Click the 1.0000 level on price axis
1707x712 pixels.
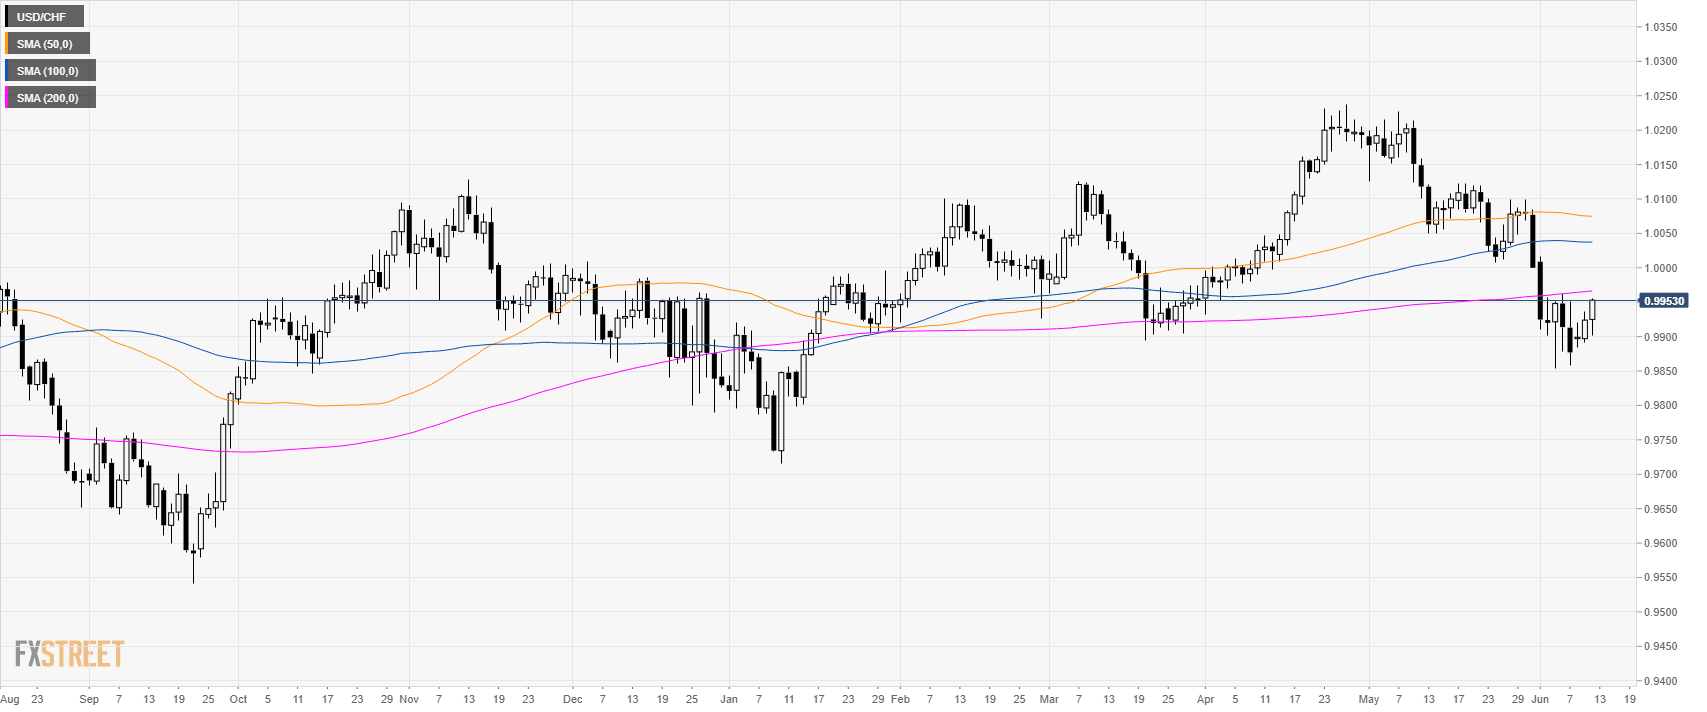click(1661, 268)
